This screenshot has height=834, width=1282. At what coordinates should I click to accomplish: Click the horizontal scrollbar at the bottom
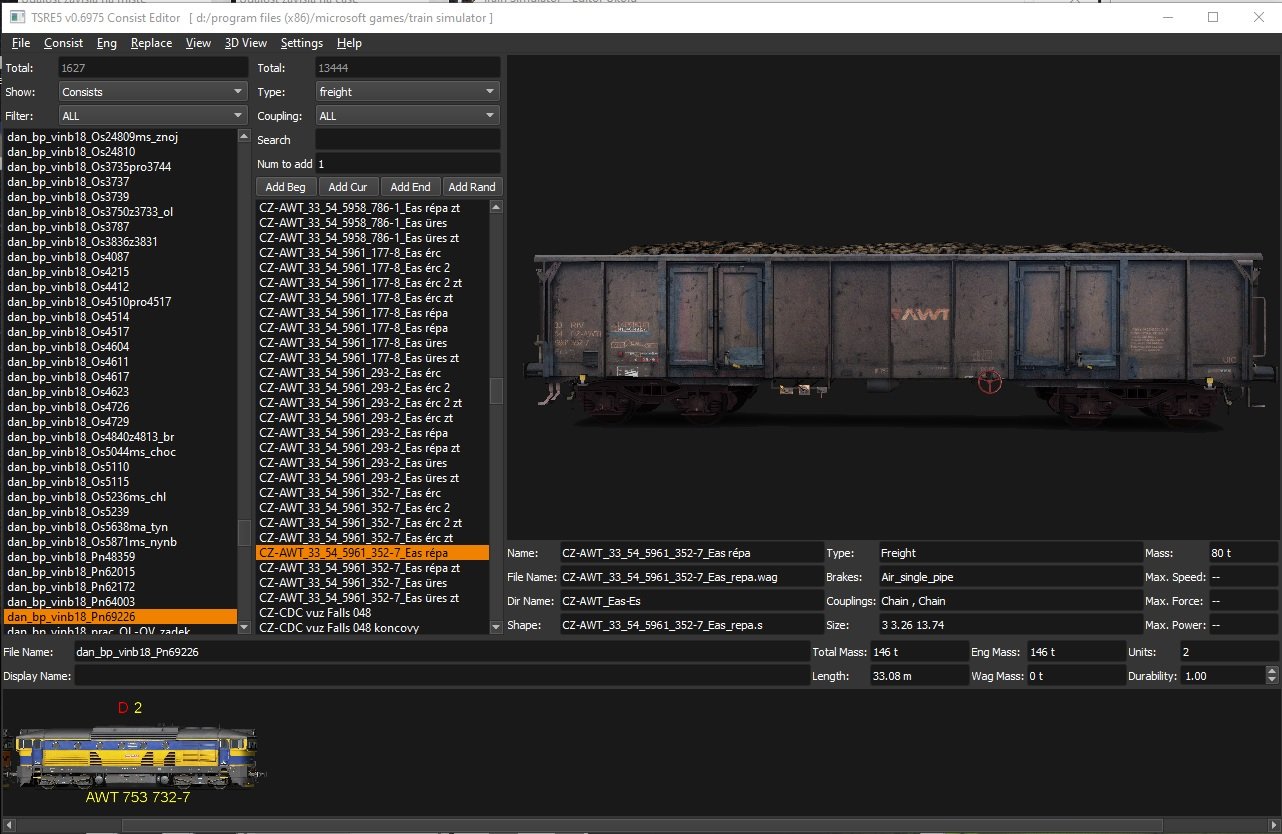640,825
